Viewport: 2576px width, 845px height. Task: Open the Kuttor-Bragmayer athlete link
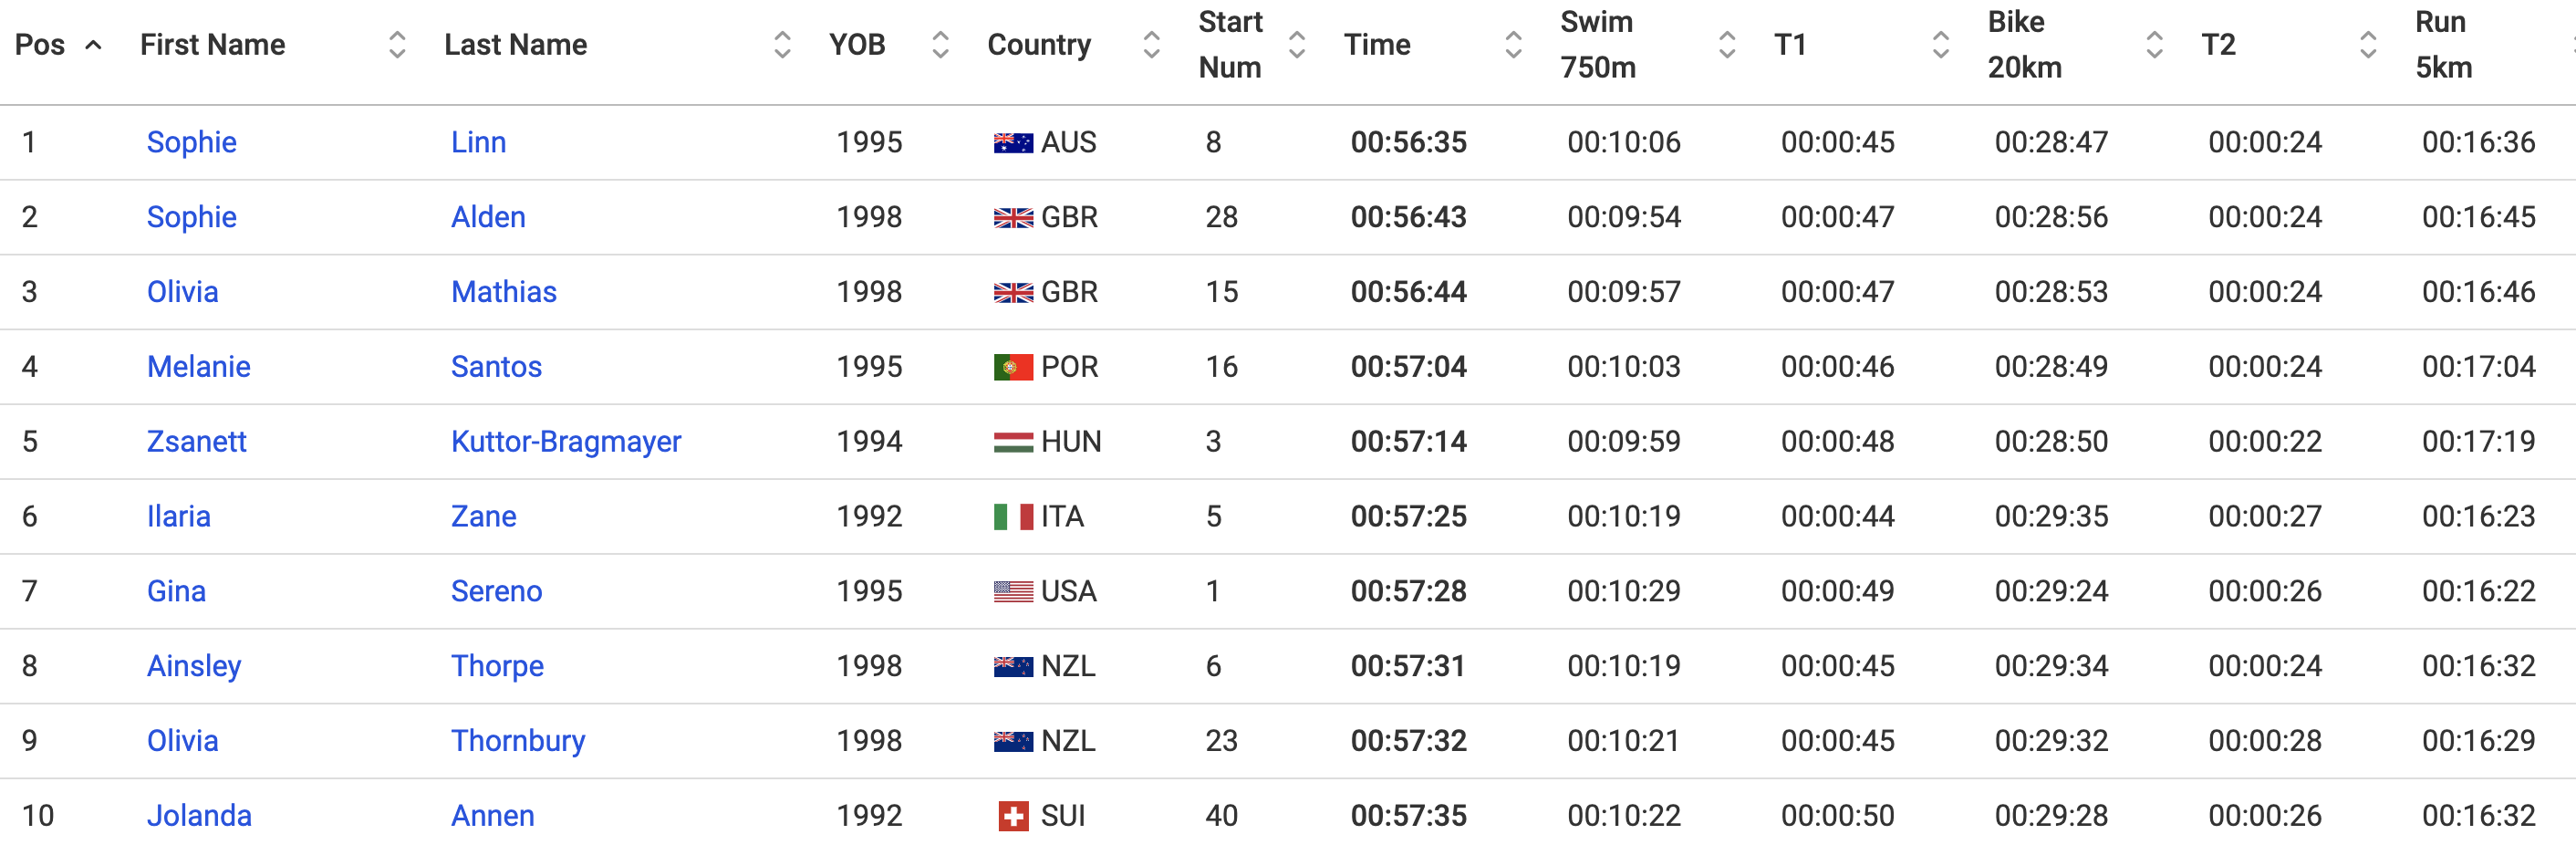(566, 442)
